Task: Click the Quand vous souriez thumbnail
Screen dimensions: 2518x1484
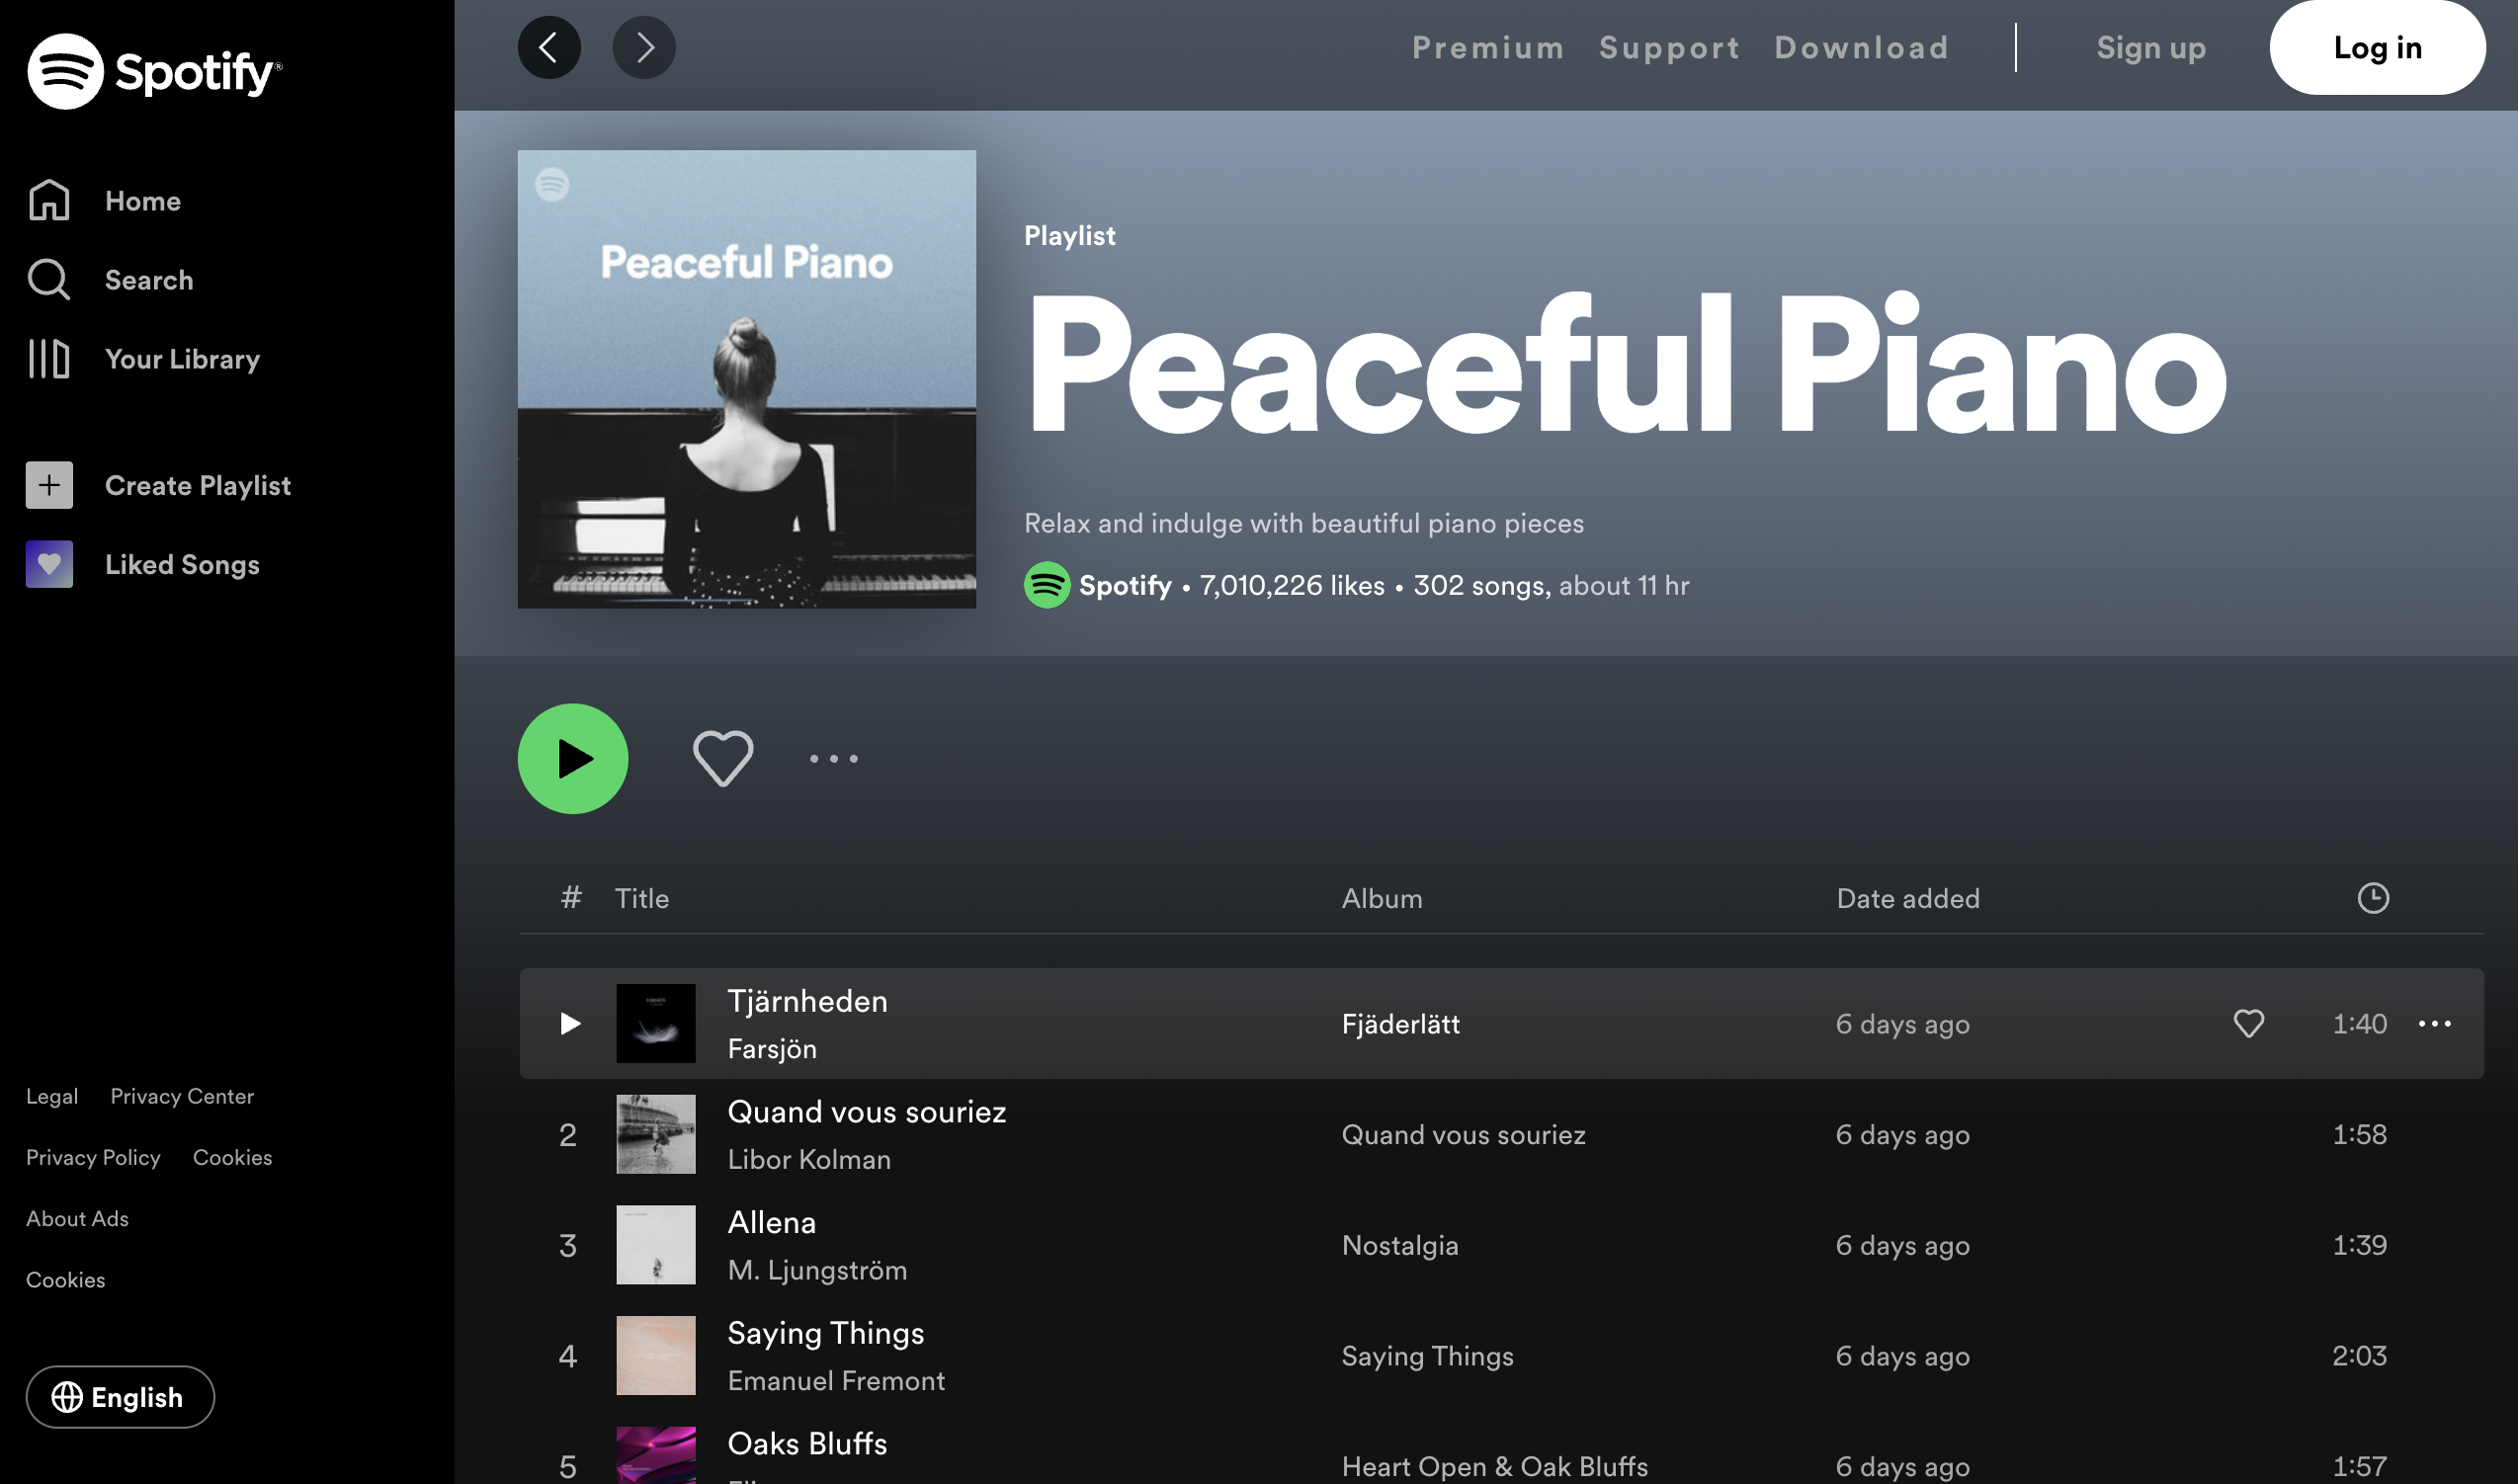Action: click(656, 1134)
